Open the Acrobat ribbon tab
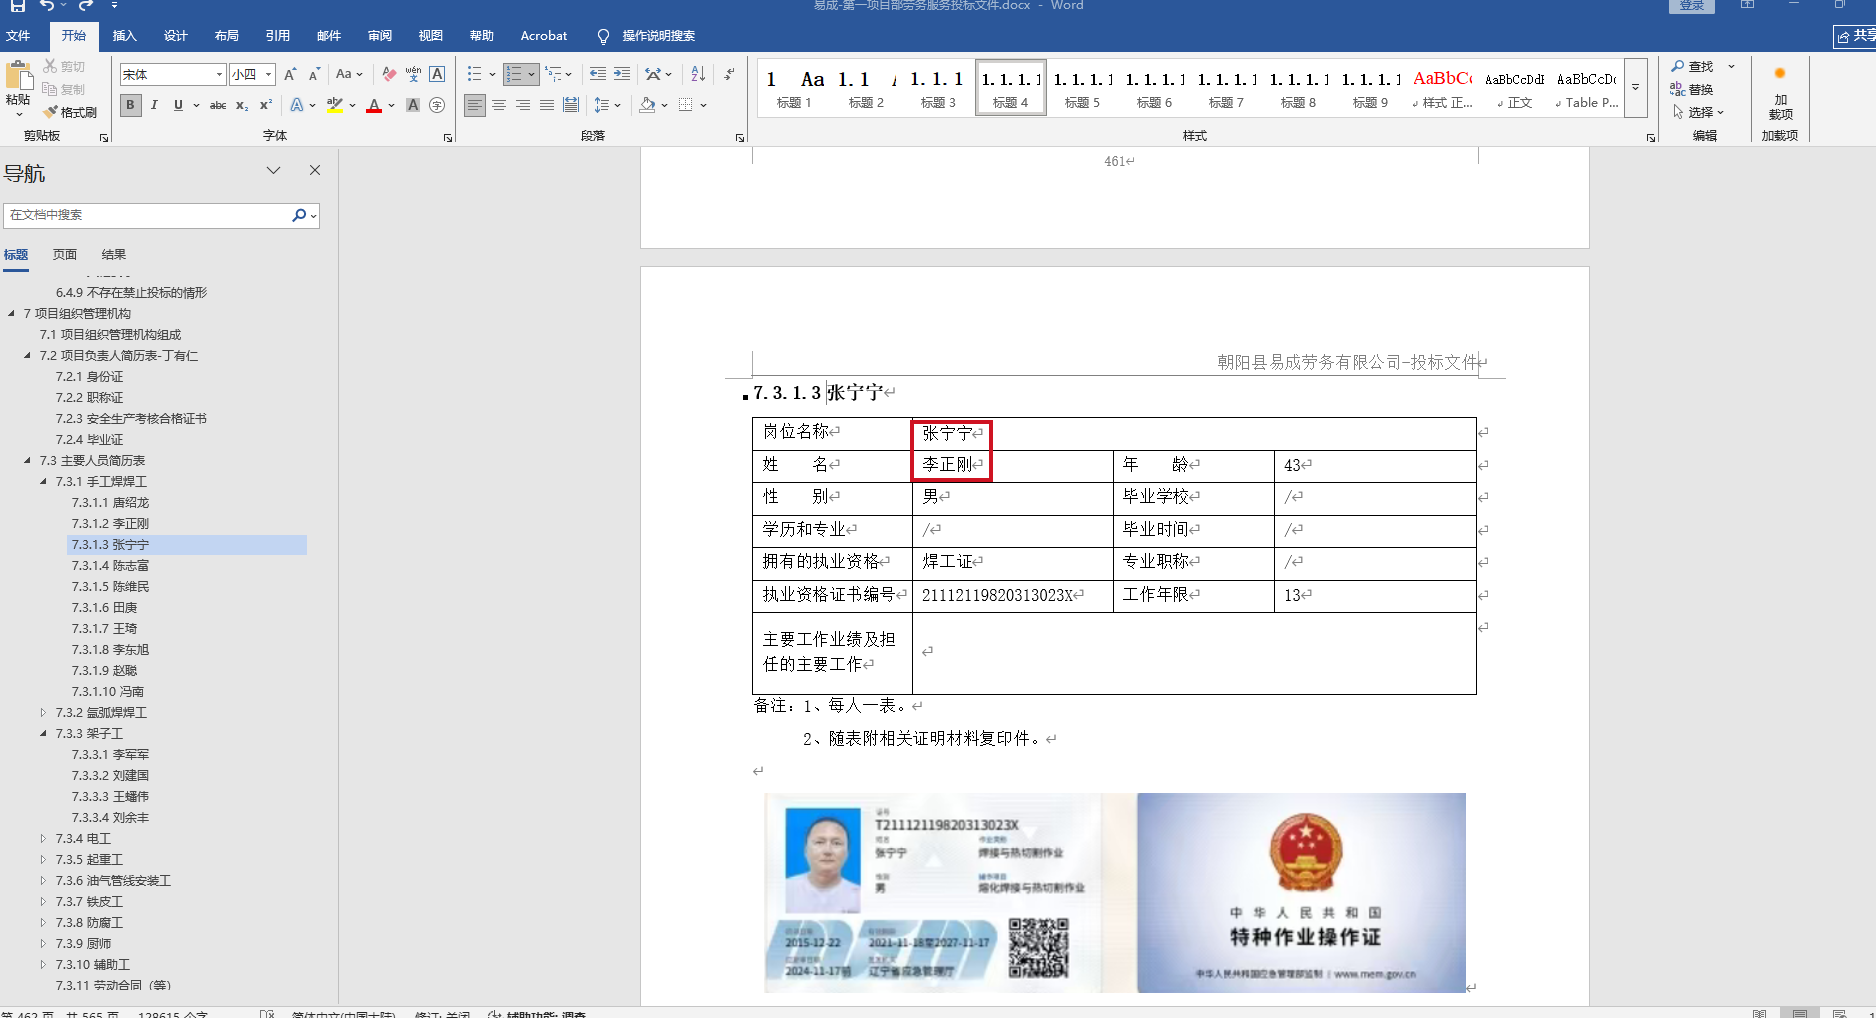This screenshot has height=1018, width=1876. pos(544,36)
